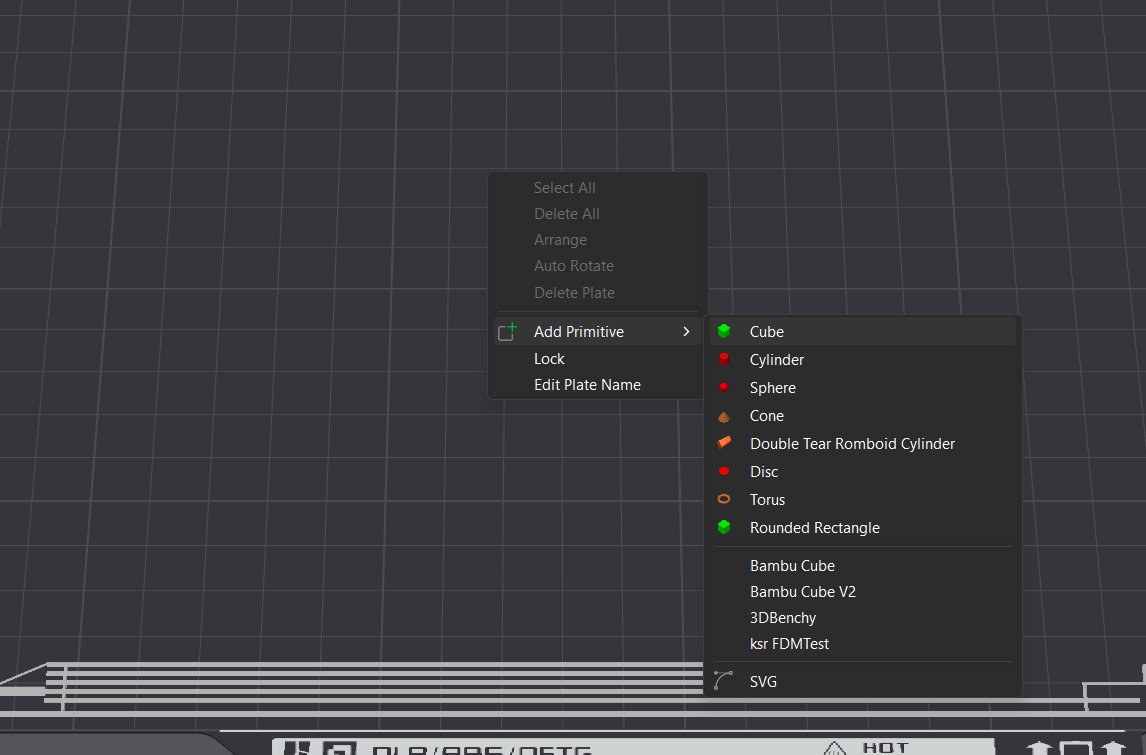Select Bambu Cube V2
The height and width of the screenshot is (755, 1146).
[802, 591]
